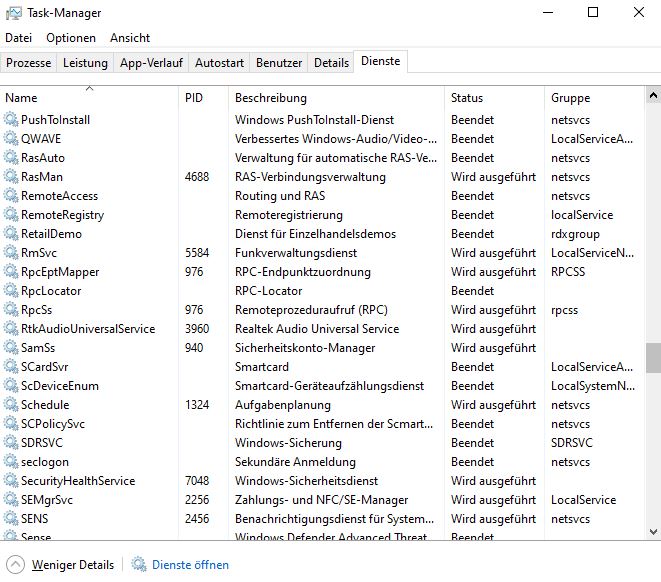Sort by the PID column header
Viewport: 661px width, 582px height.
(x=204, y=98)
